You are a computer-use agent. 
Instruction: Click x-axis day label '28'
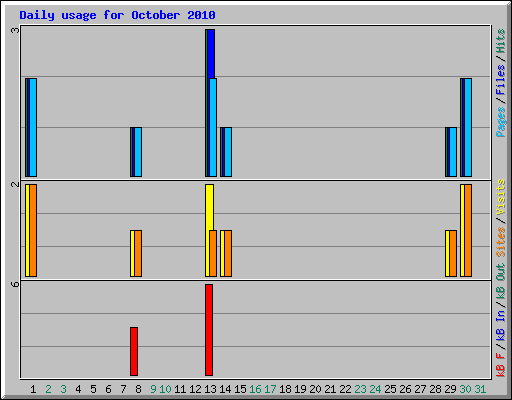coord(435,389)
